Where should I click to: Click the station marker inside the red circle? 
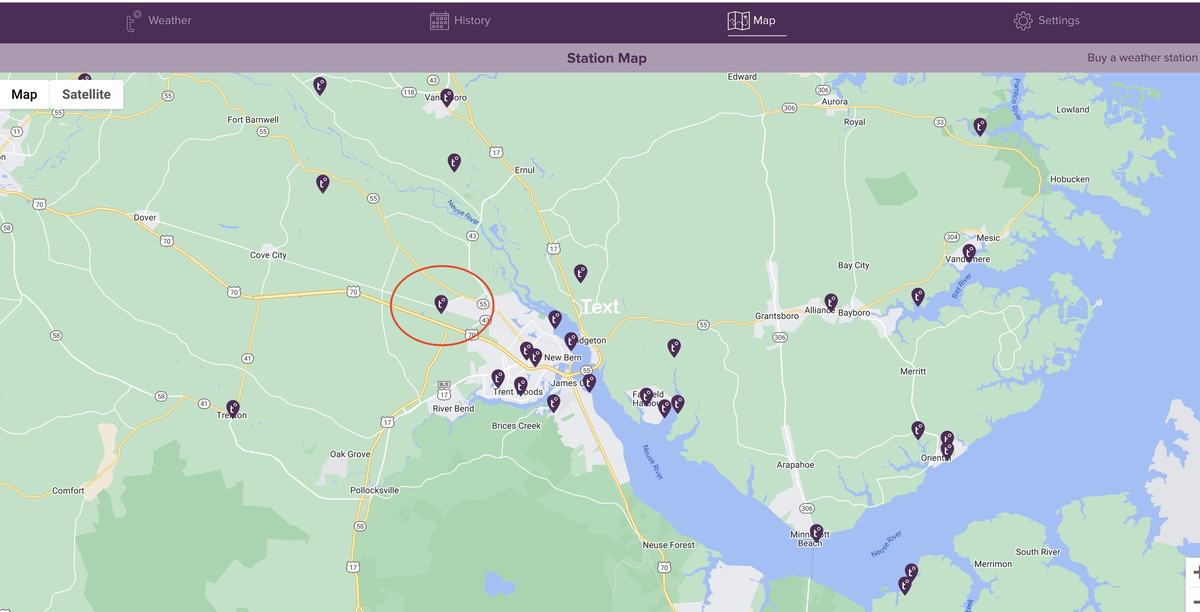coord(441,303)
